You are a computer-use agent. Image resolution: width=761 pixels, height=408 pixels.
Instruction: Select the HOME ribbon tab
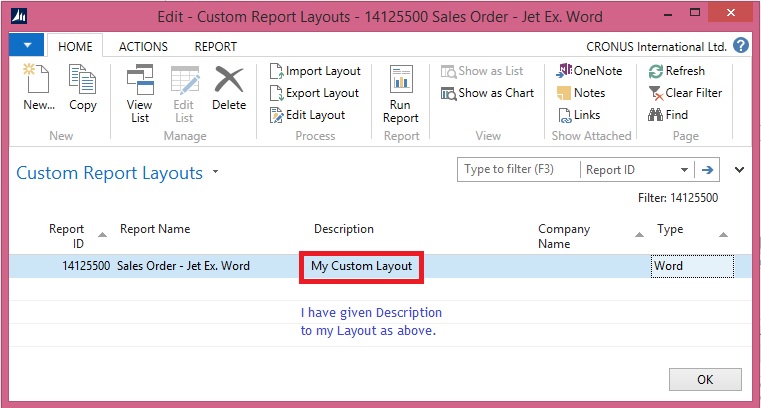[x=75, y=47]
